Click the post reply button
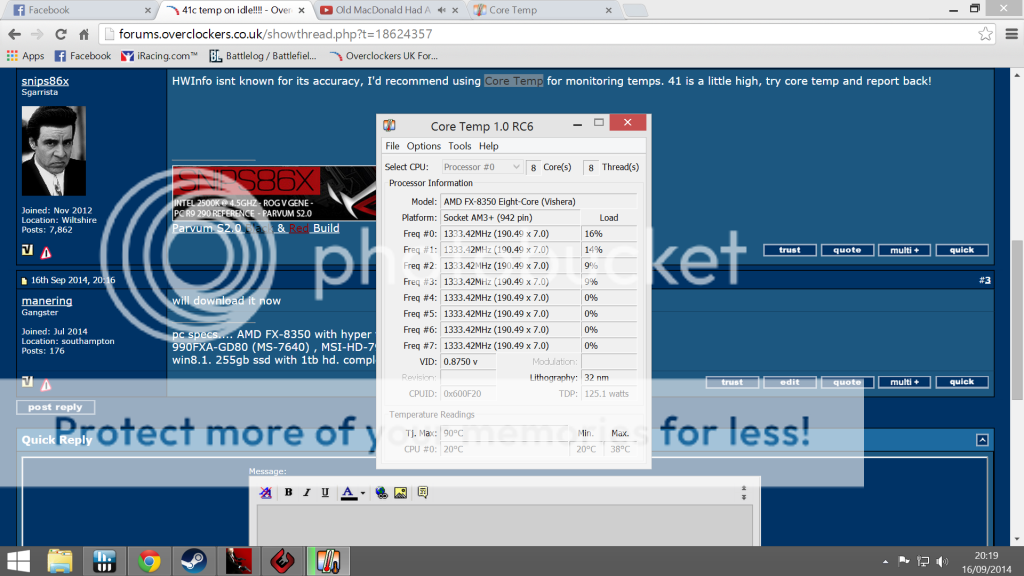The width and height of the screenshot is (1024, 576). 56,407
